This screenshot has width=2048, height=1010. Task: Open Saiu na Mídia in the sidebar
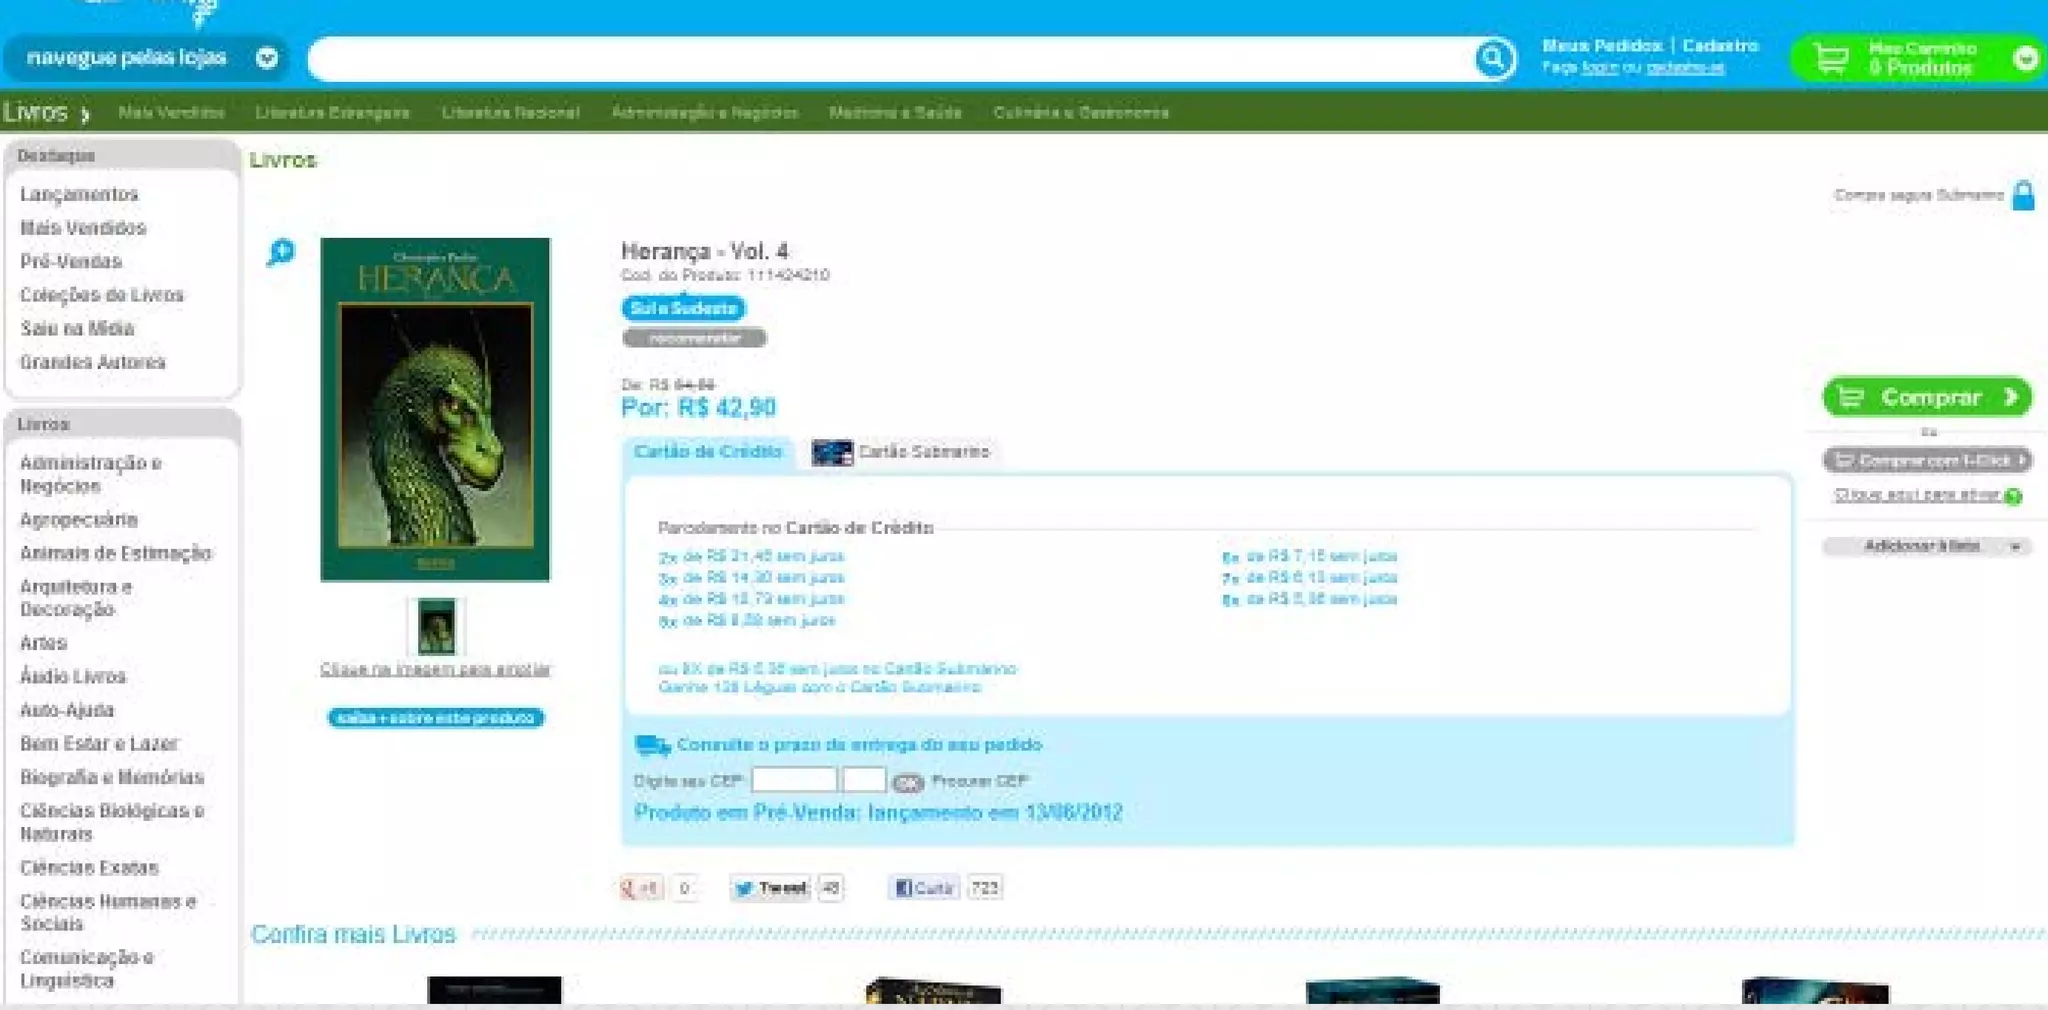click(x=77, y=329)
